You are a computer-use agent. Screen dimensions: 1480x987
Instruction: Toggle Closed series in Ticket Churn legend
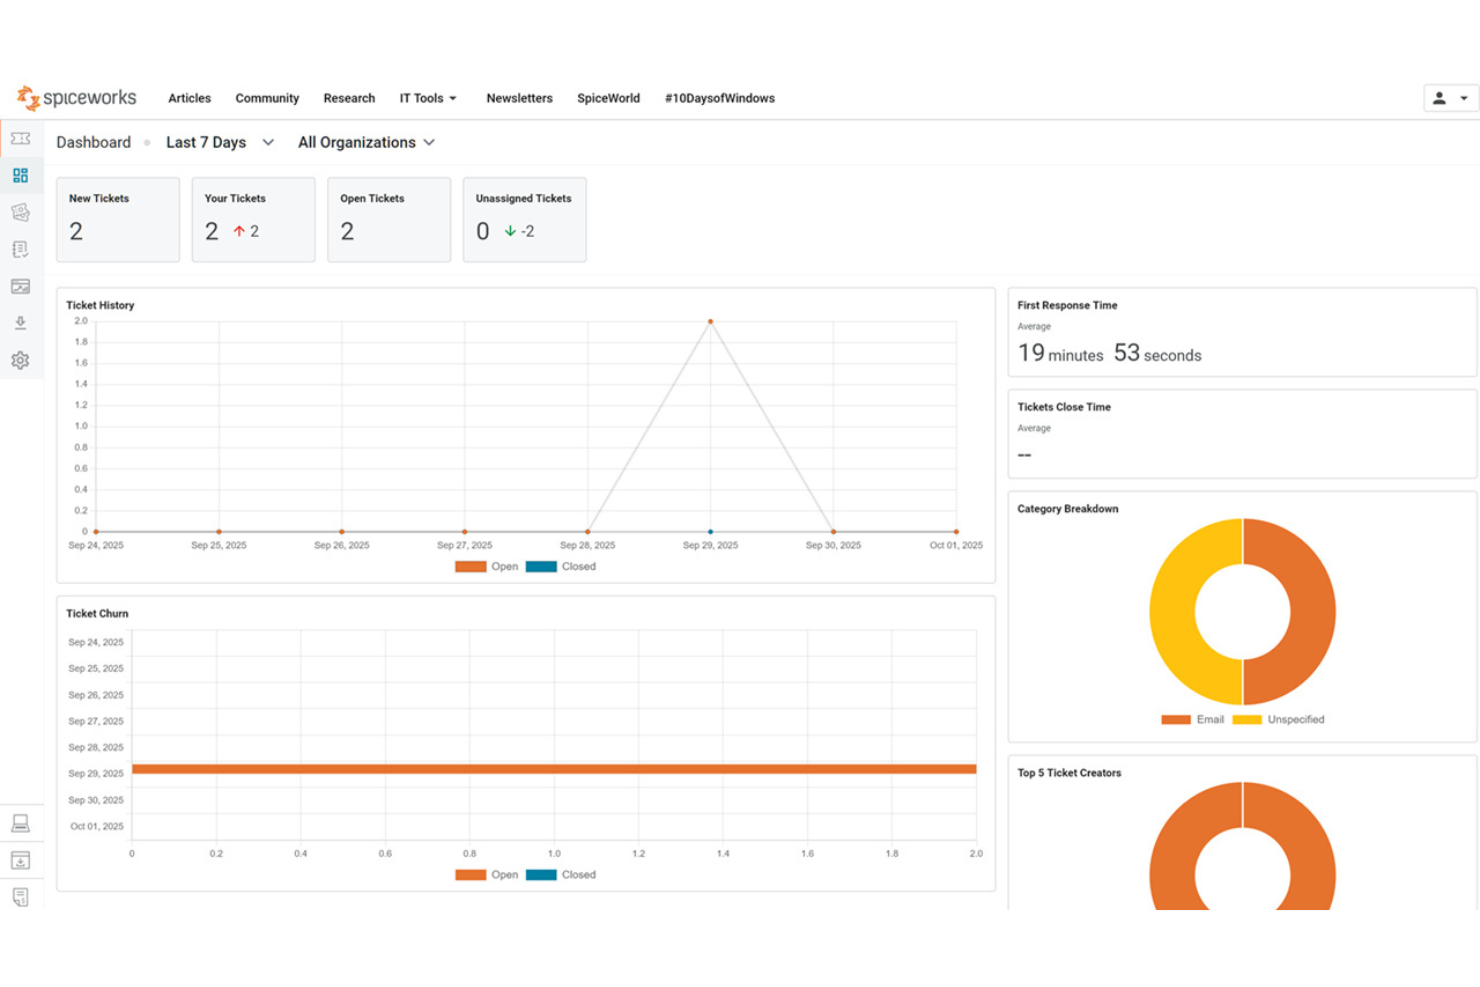click(x=561, y=874)
